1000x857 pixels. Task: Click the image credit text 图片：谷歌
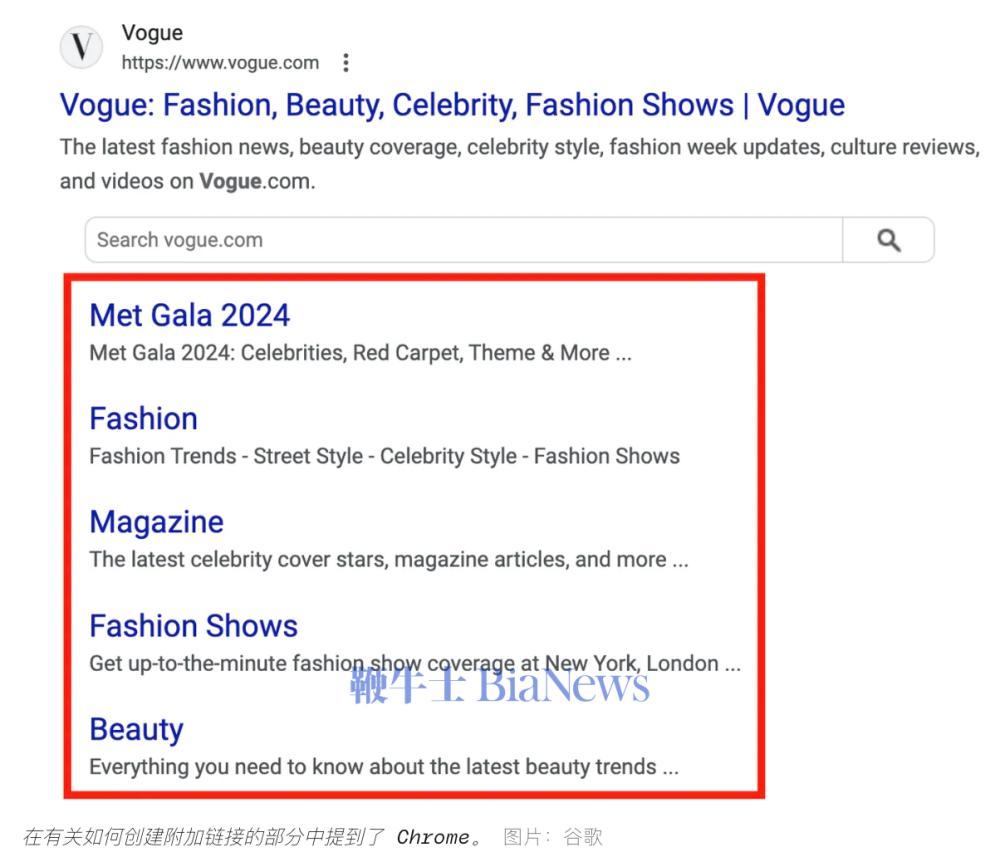tap(553, 837)
